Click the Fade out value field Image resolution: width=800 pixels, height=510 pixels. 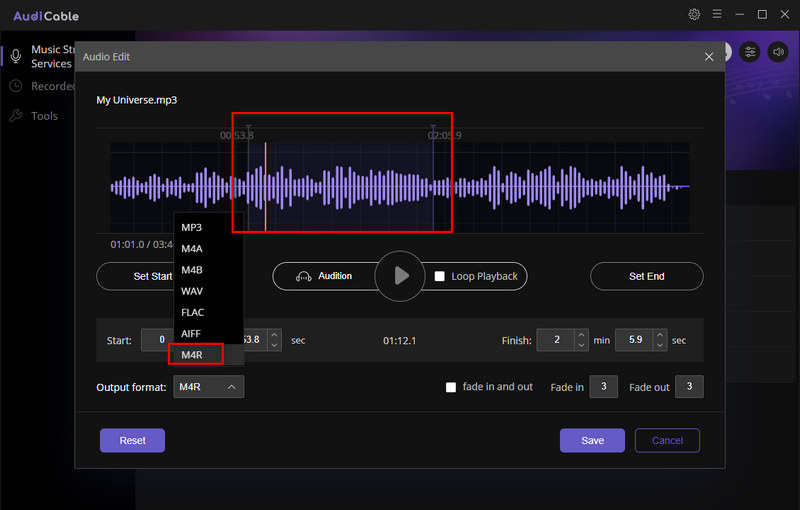(689, 387)
